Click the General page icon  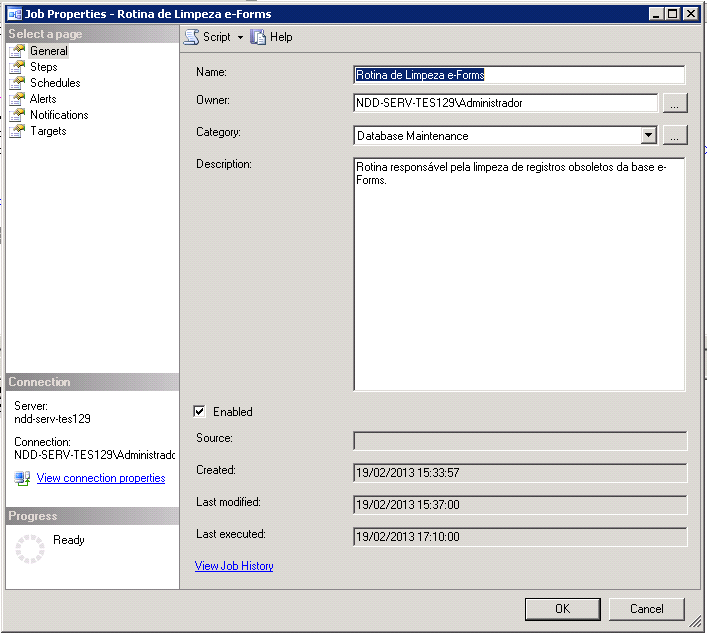tap(17, 51)
